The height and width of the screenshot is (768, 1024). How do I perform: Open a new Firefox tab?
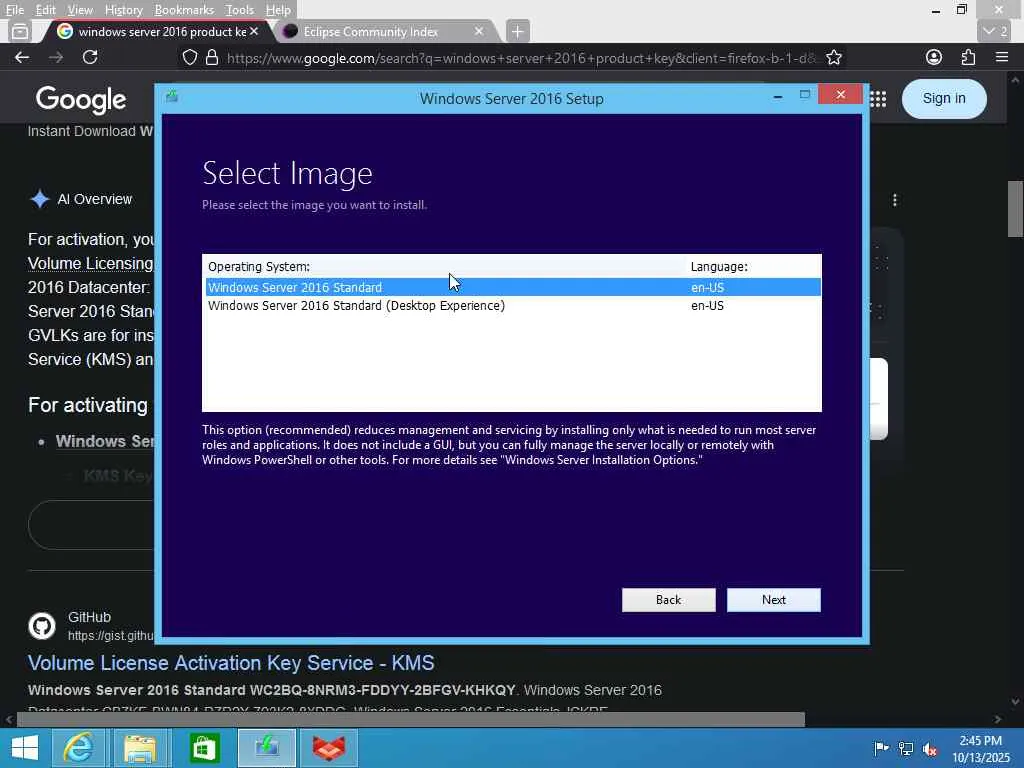(x=517, y=31)
